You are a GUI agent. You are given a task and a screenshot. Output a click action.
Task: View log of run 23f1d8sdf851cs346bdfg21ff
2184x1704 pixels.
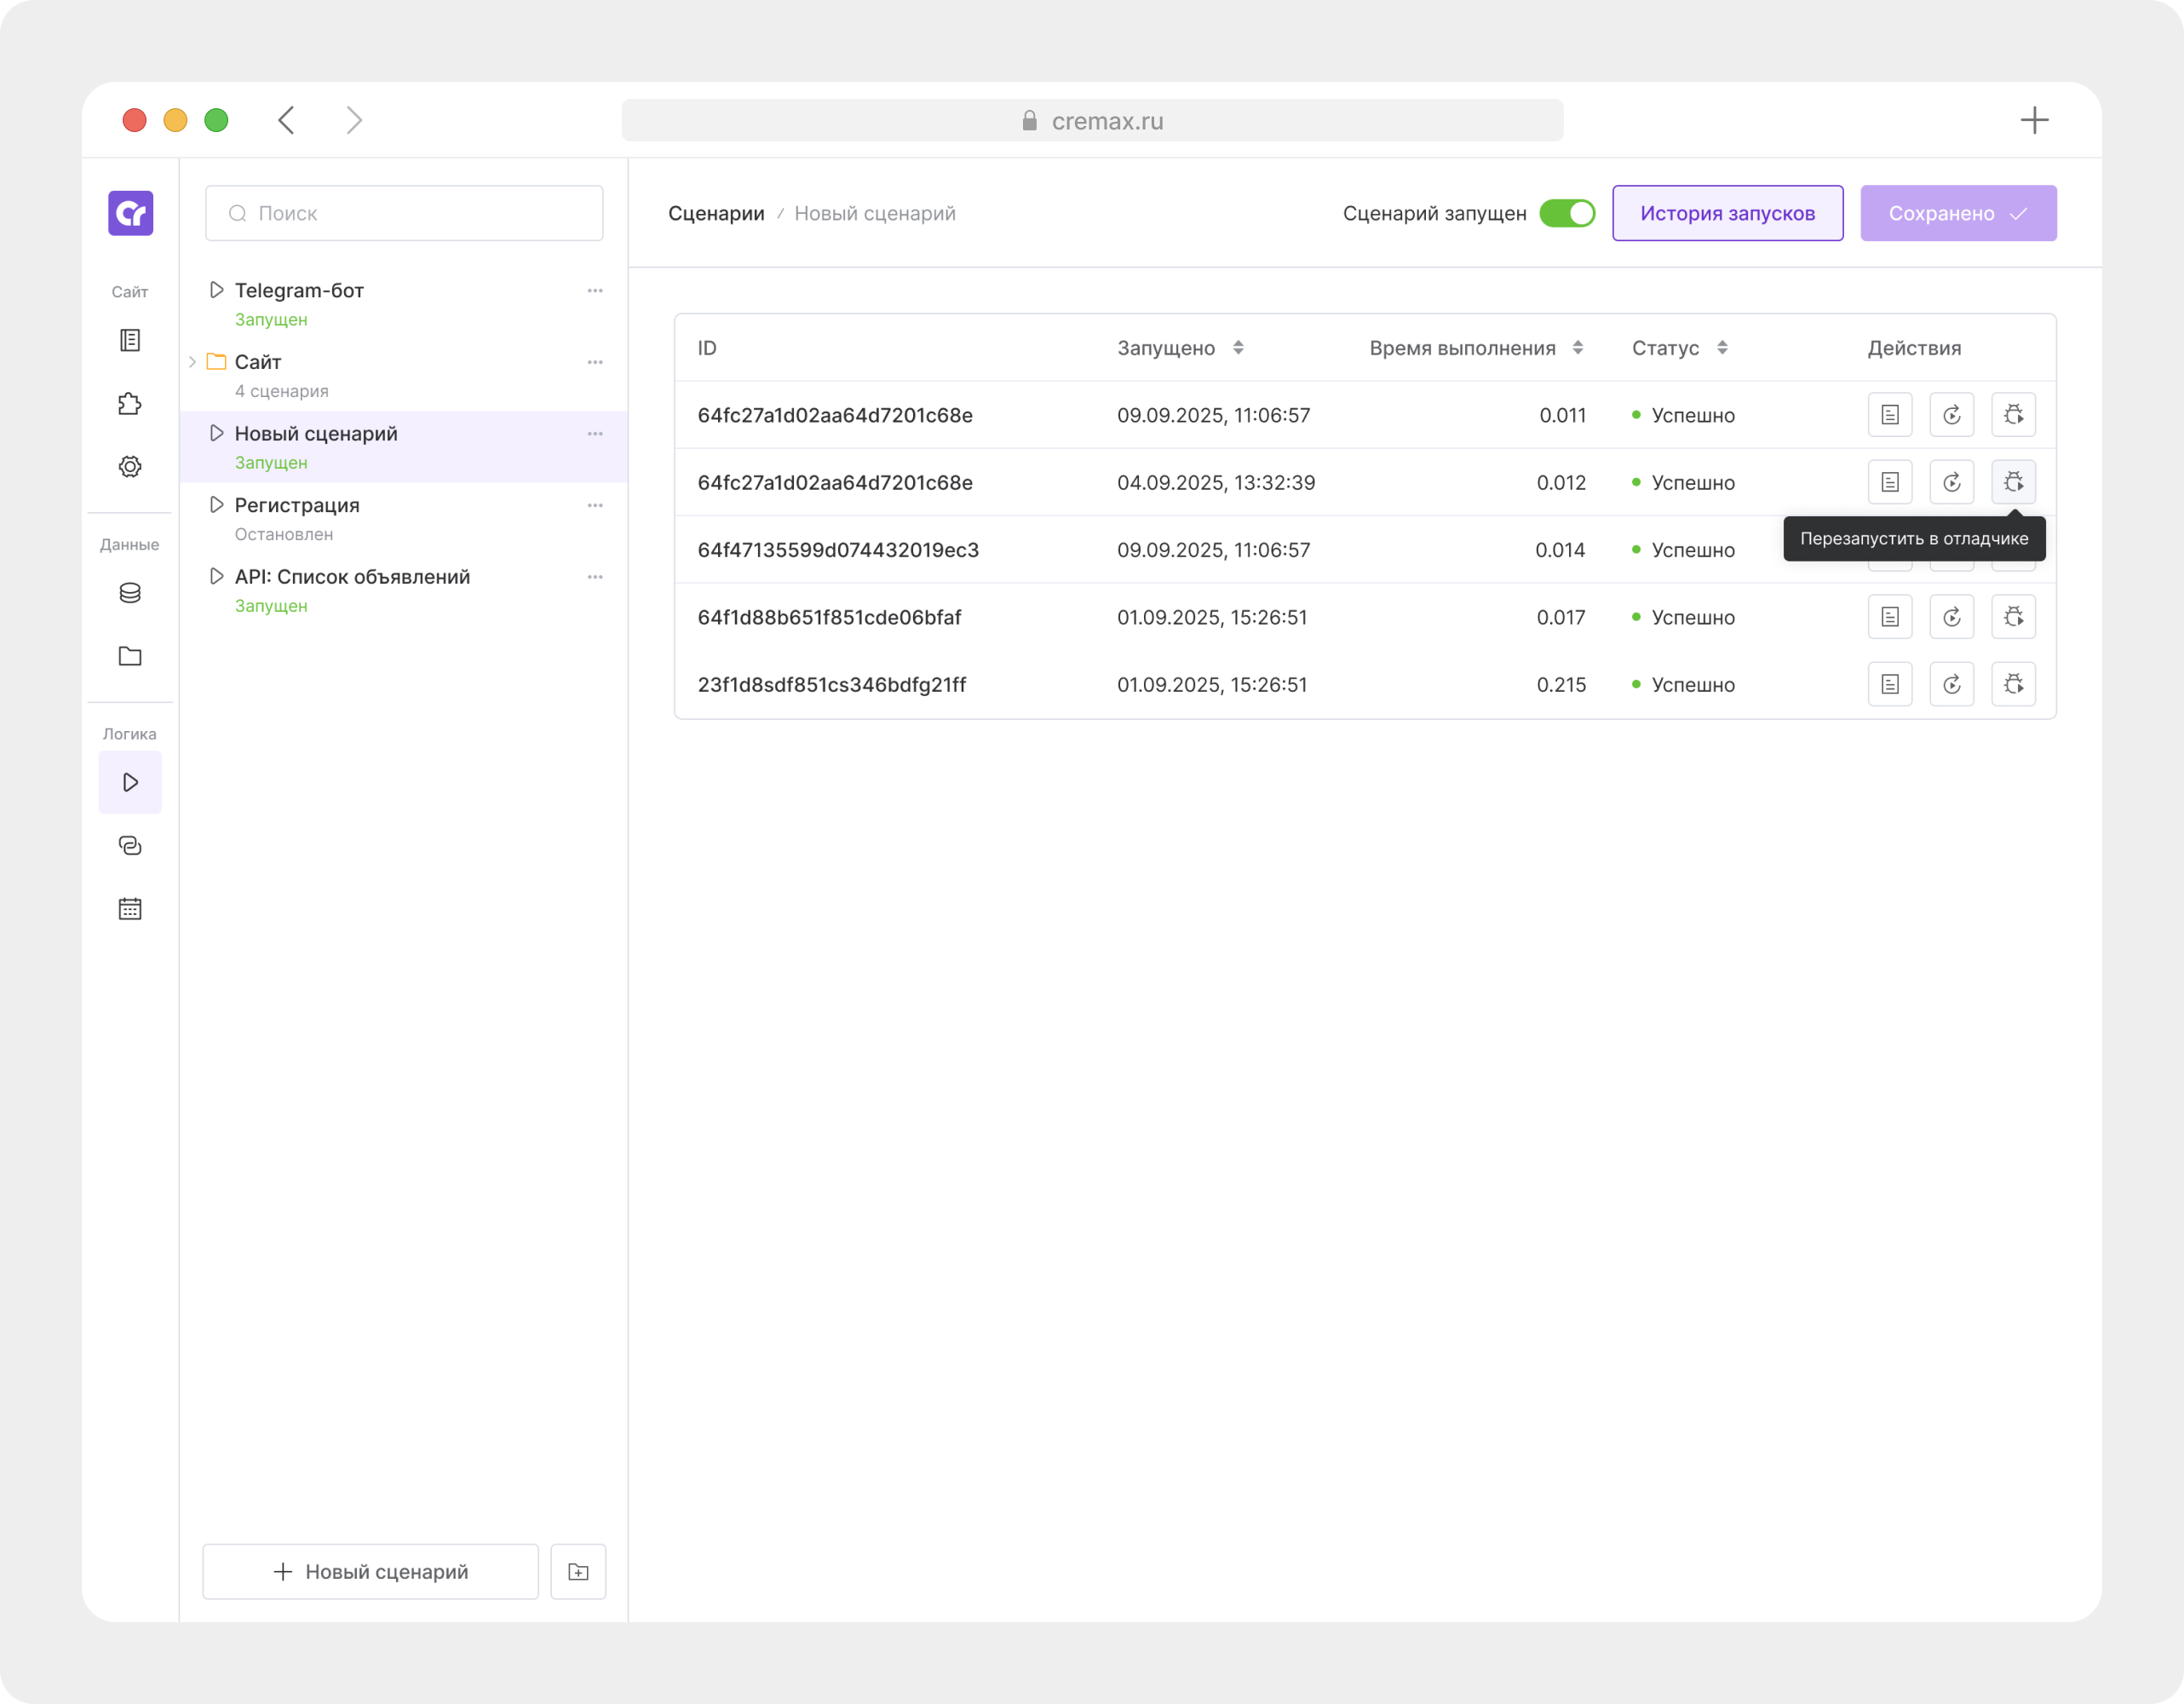(1890, 685)
